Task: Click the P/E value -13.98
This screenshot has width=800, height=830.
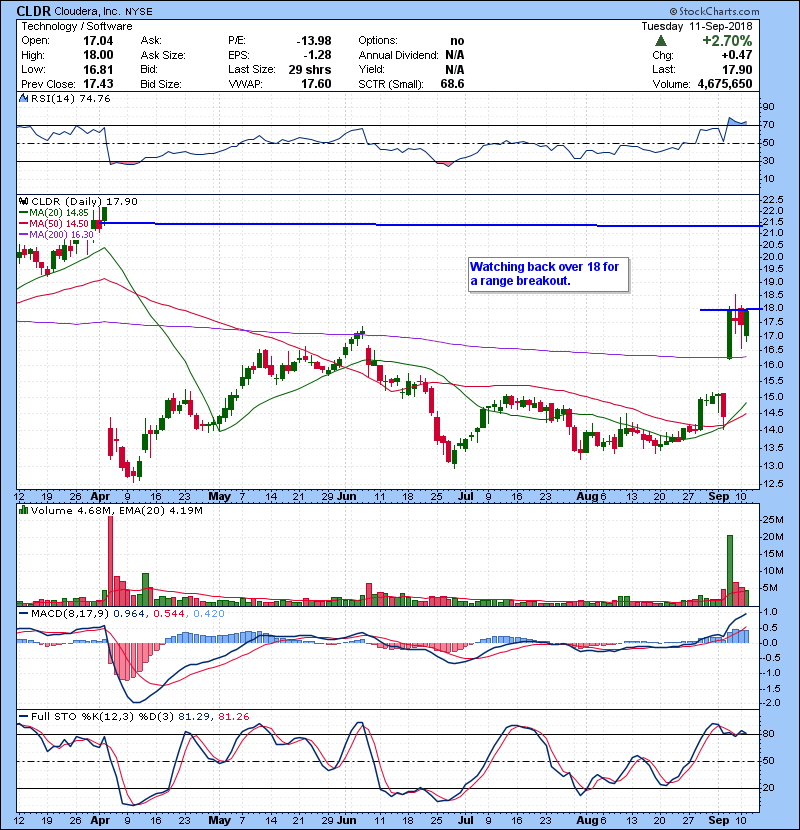Action: pos(314,41)
